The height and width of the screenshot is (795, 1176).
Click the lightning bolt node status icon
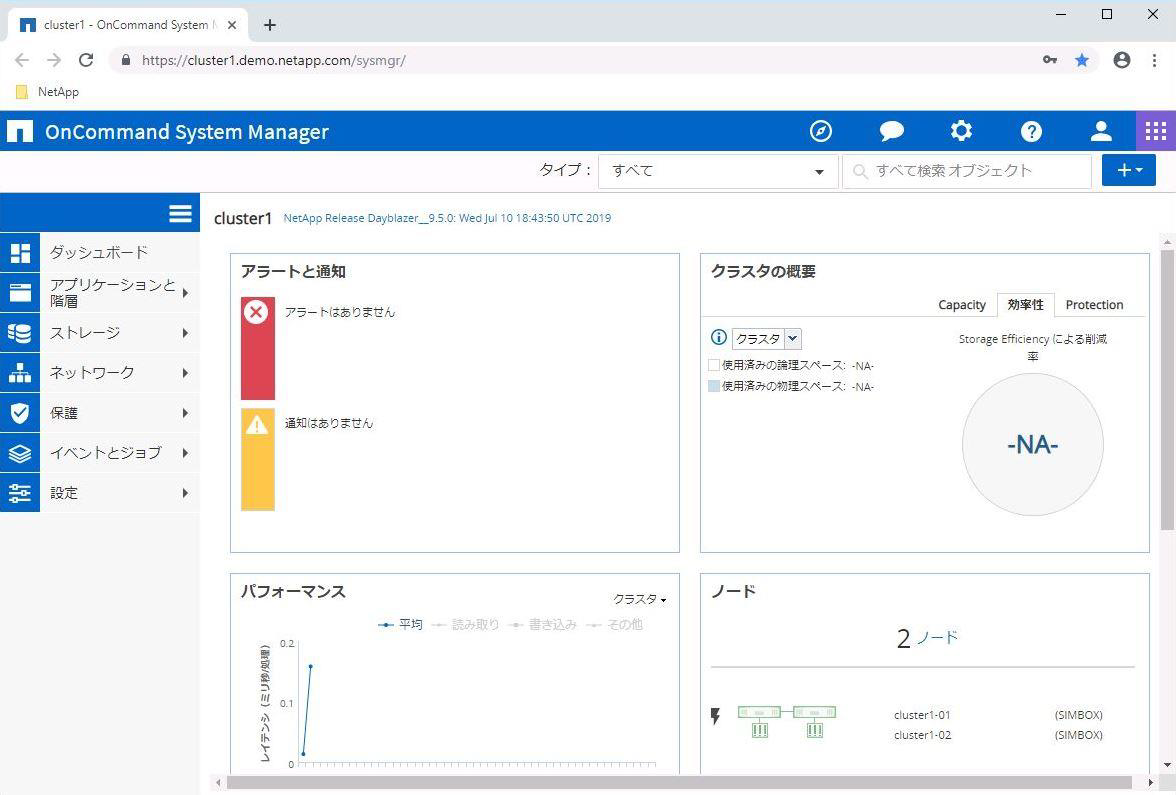click(x=716, y=716)
